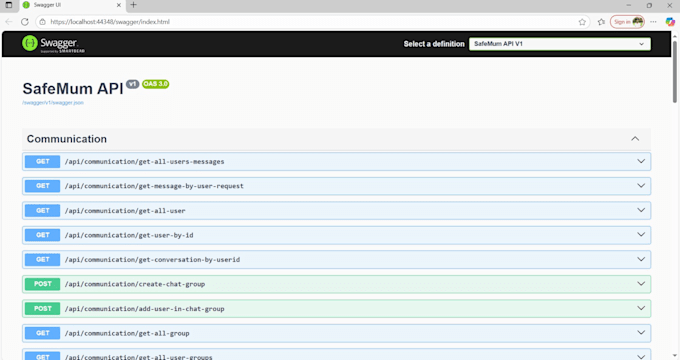Select the Swagger UI tab
The width and height of the screenshot is (680, 360).
click(72, 5)
